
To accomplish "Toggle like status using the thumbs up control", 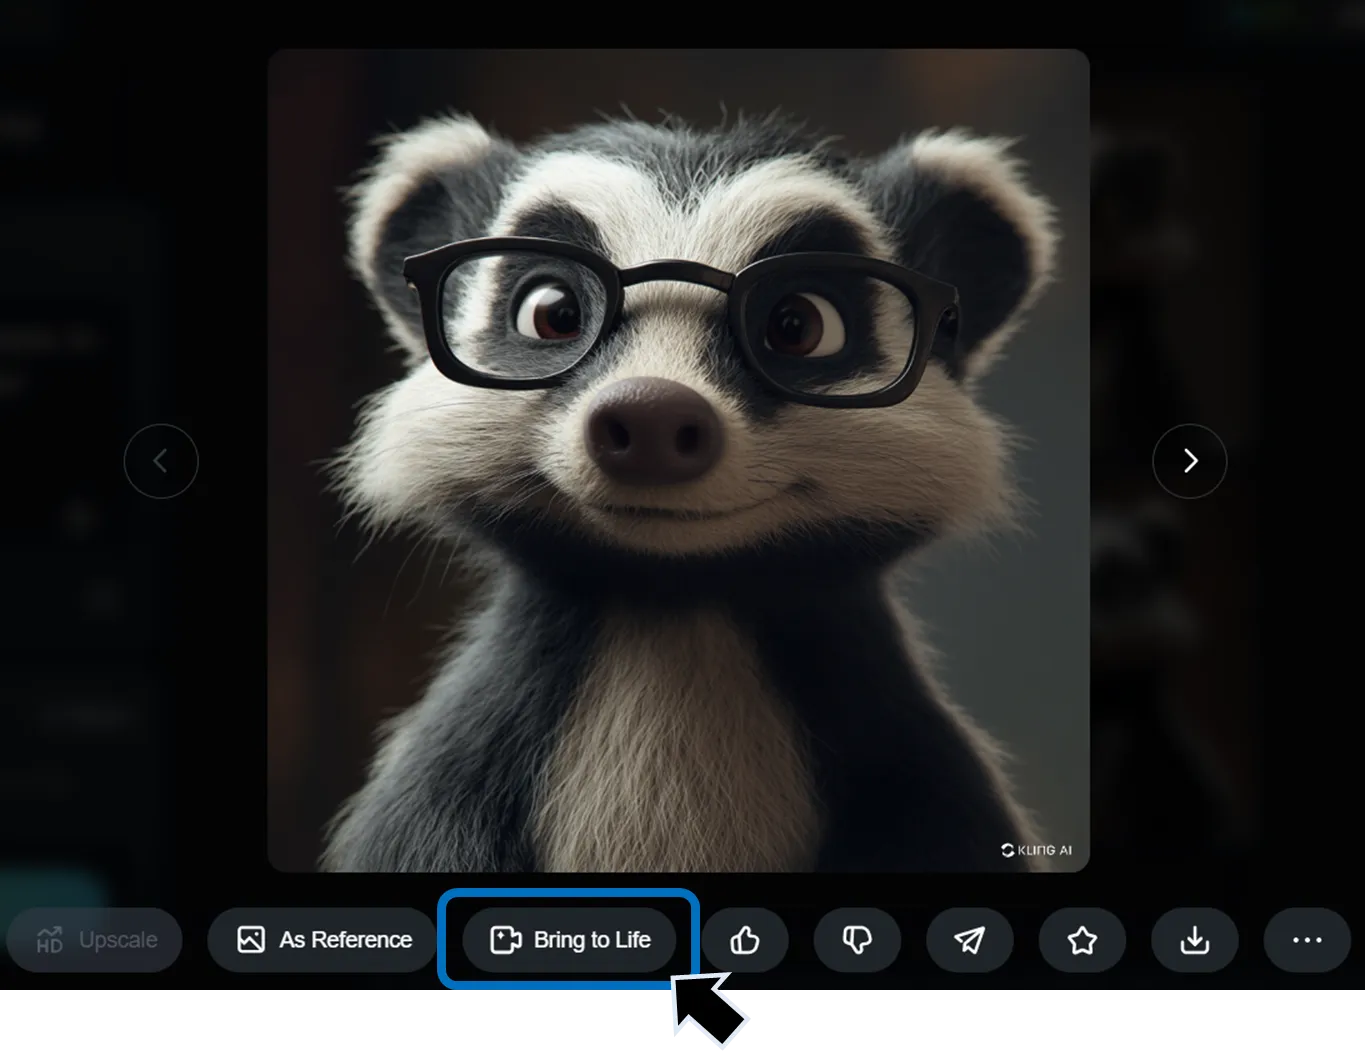I will 745,940.
